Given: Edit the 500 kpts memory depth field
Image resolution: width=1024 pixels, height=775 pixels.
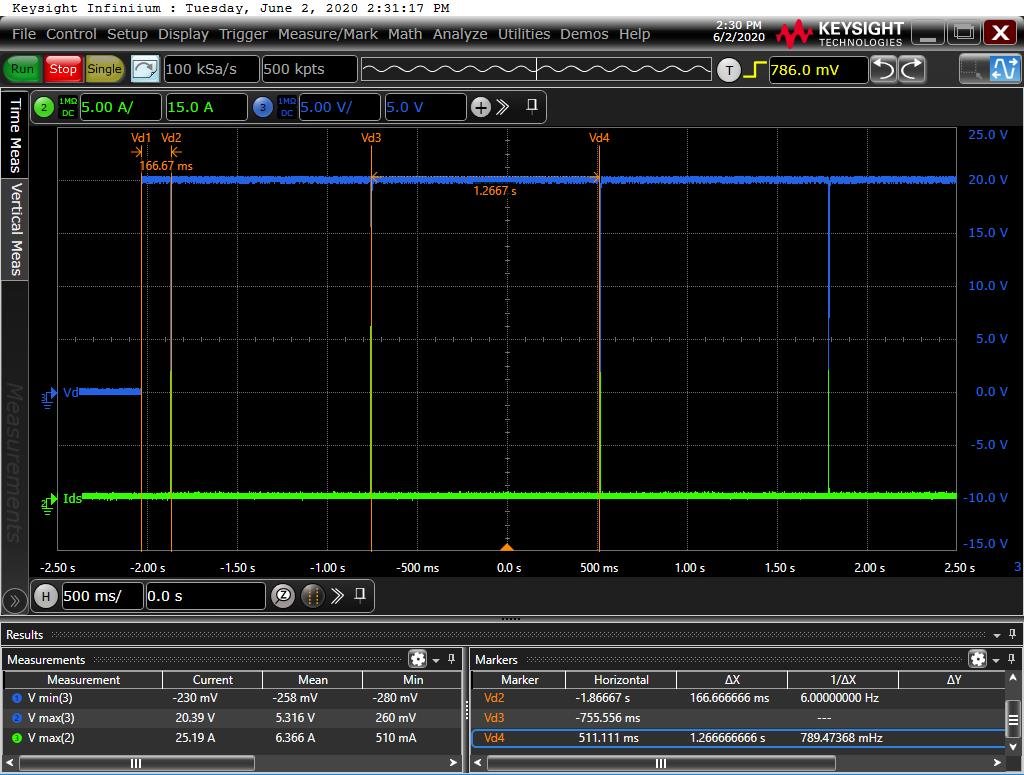Looking at the screenshot, I should coord(309,69).
